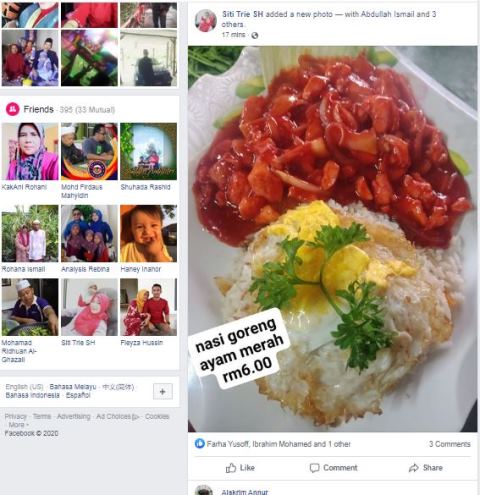Switch language to Bahasa Melayu

[x=73, y=387]
